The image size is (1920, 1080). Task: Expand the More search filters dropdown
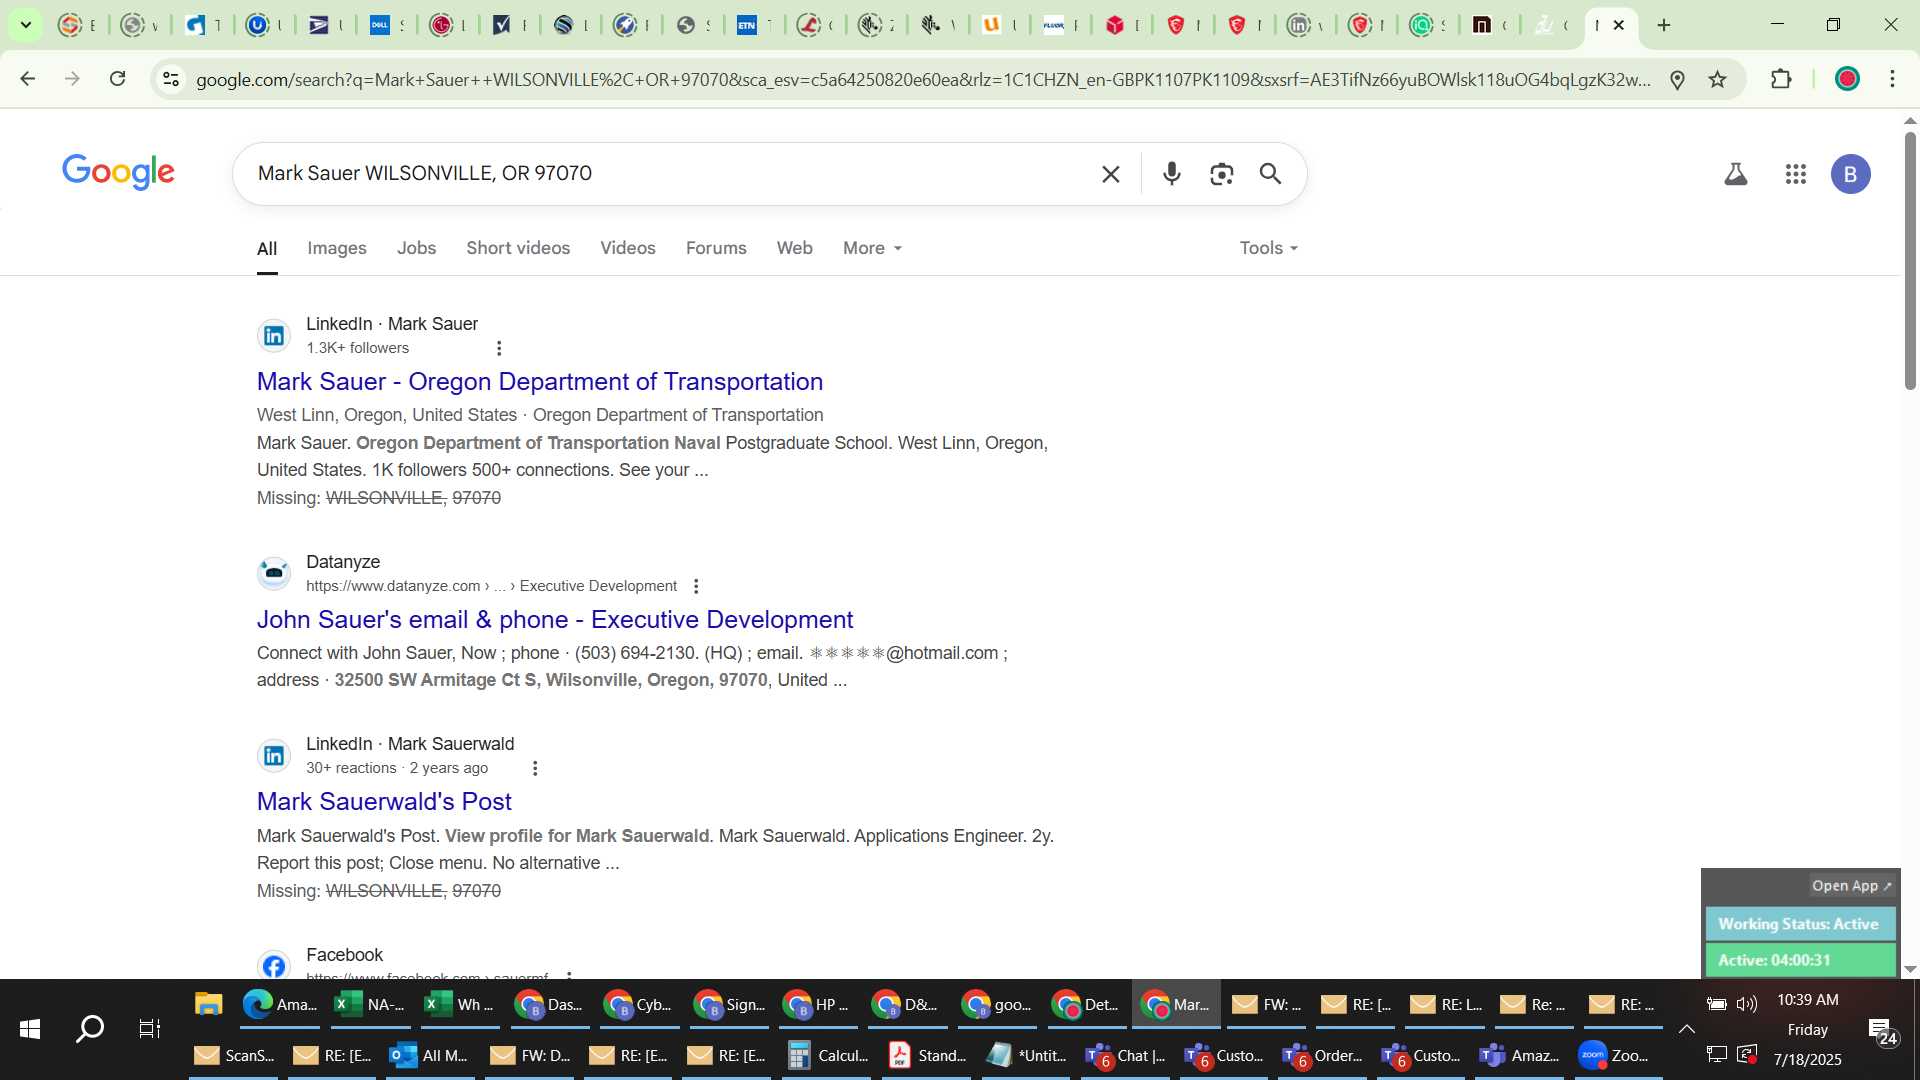pos(872,248)
